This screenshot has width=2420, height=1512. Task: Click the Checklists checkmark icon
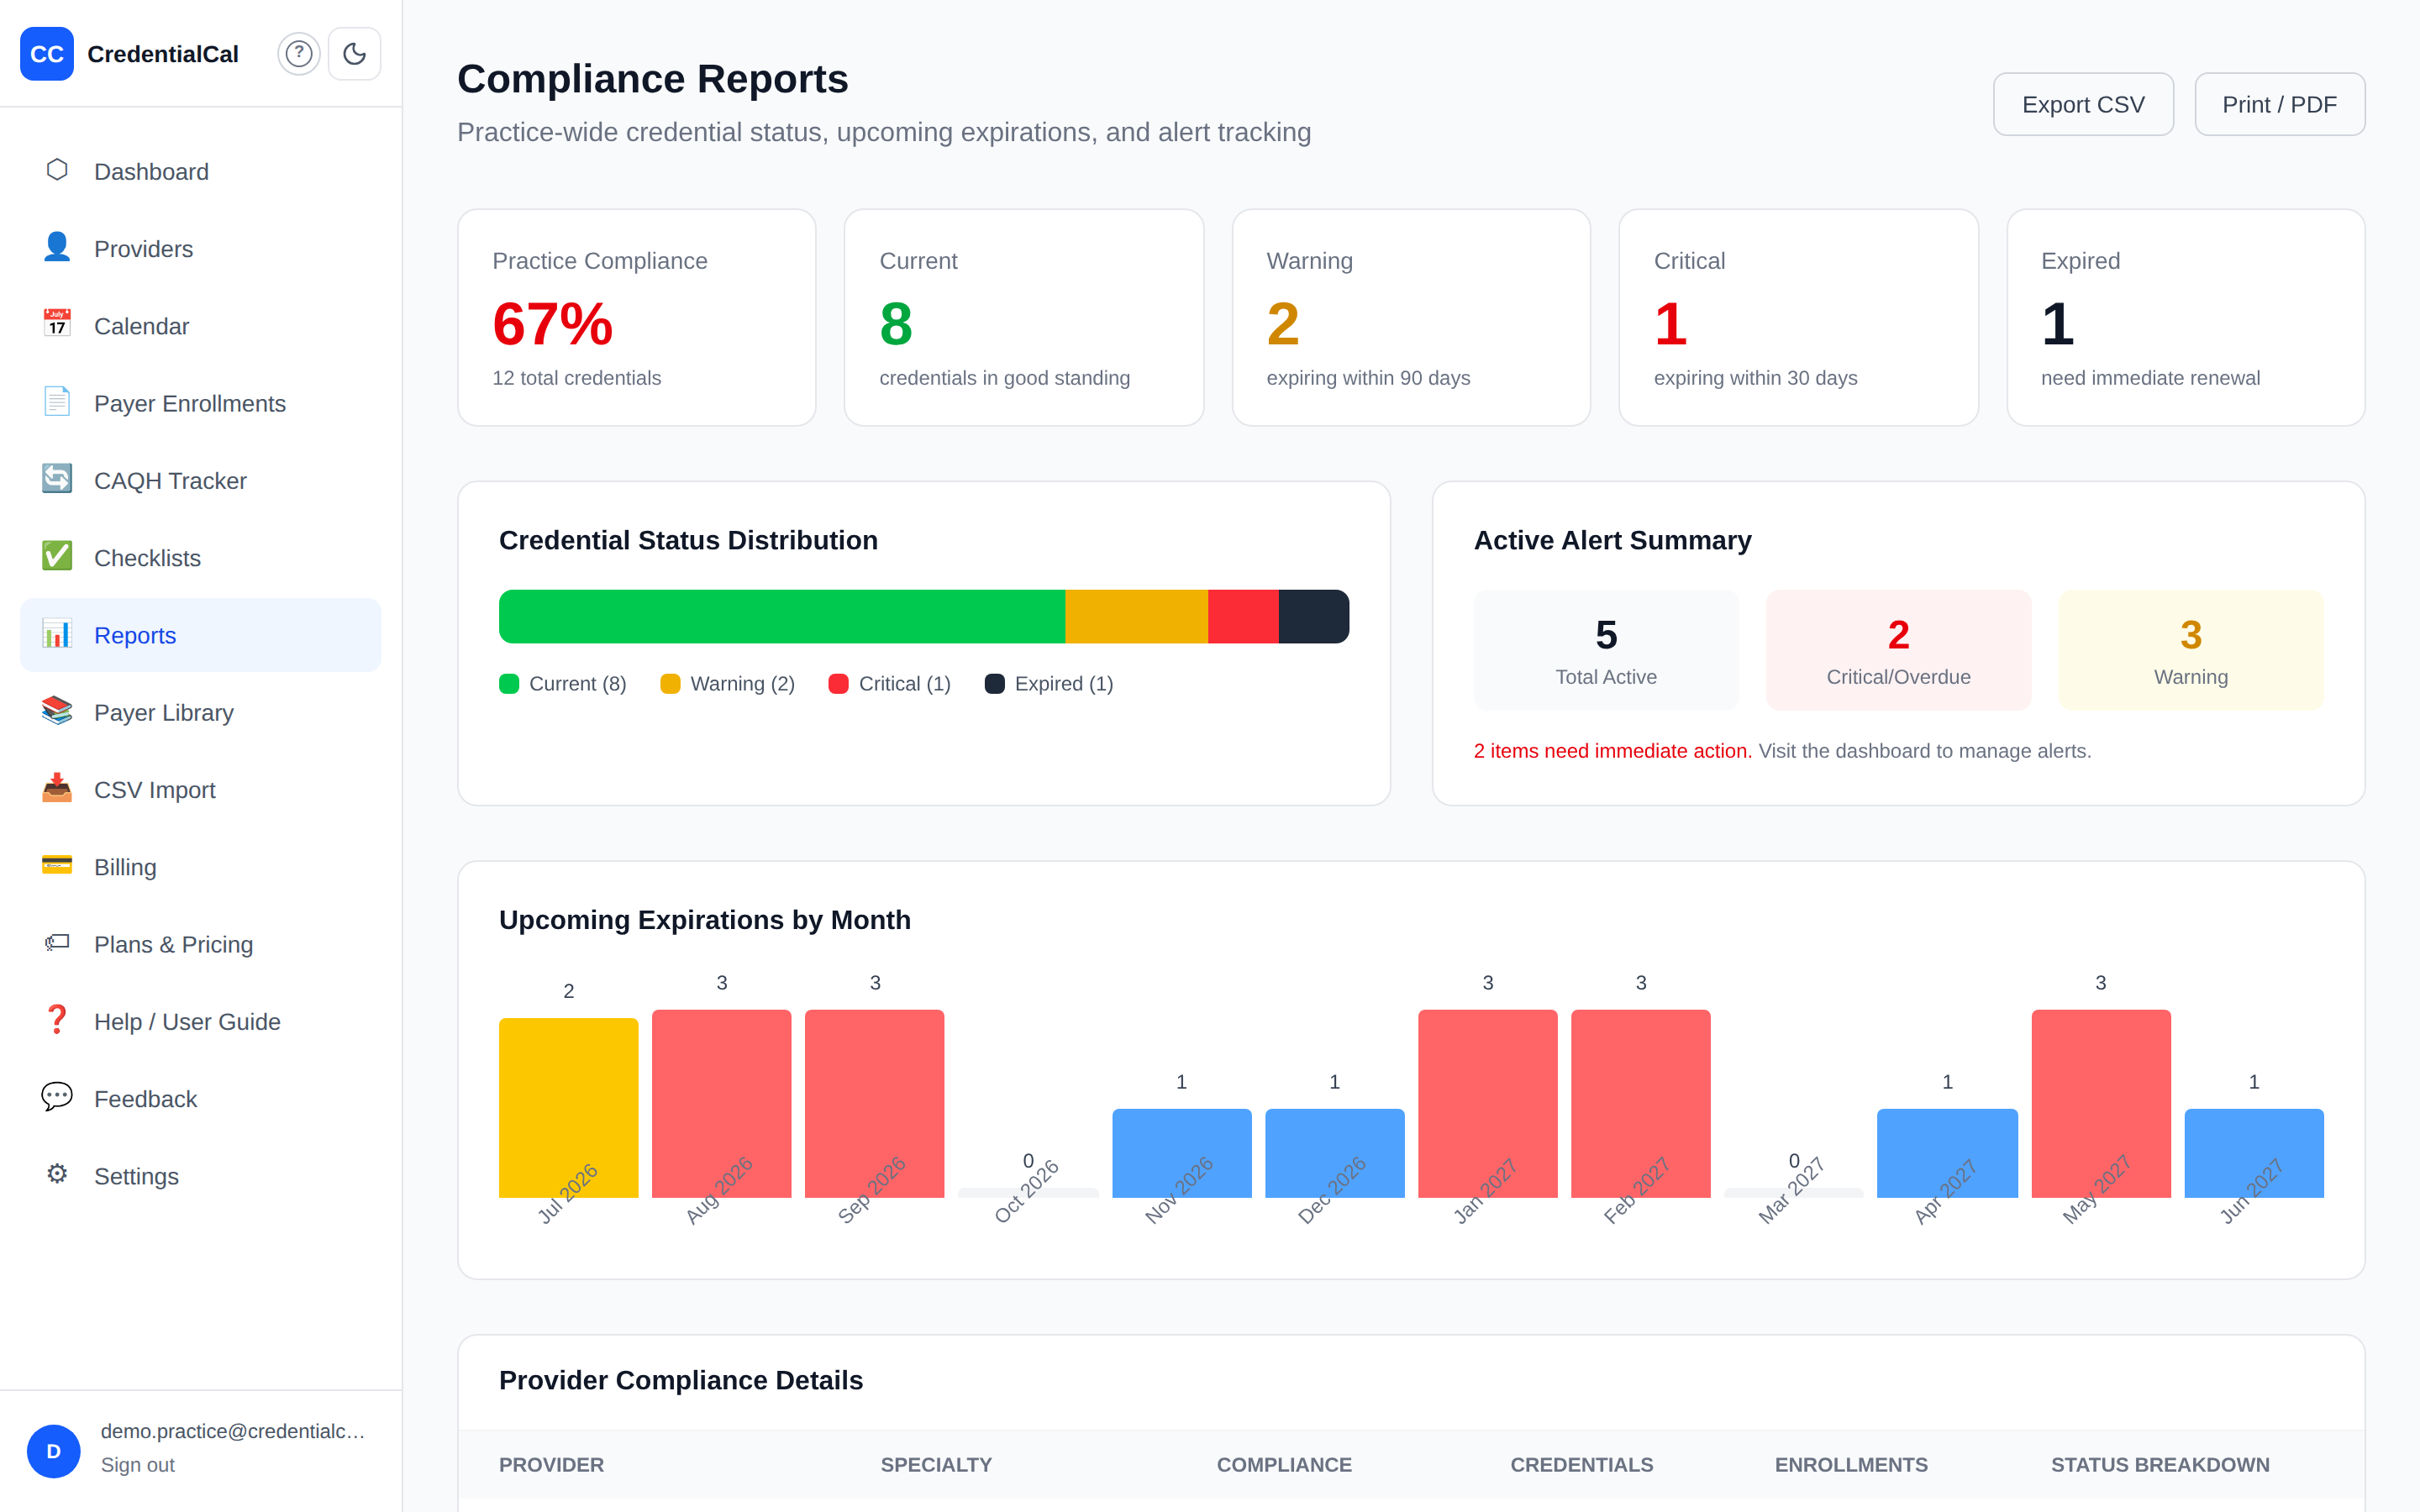click(57, 556)
